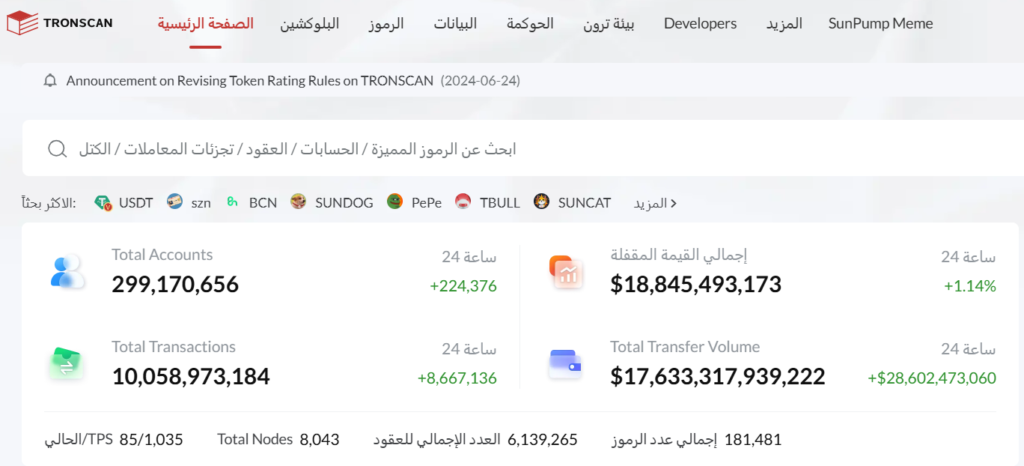Click the Total Transfer Volume label

click(685, 347)
